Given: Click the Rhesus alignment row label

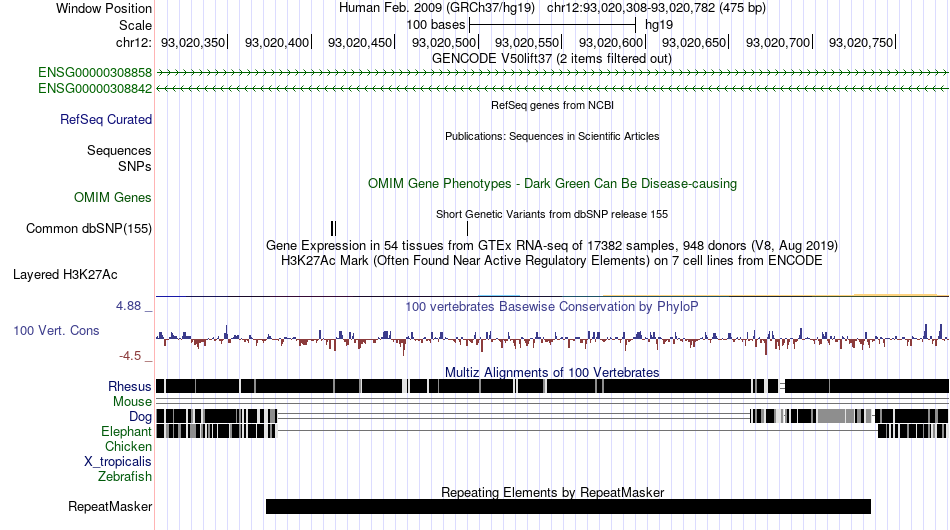Looking at the screenshot, I should [x=130, y=386].
